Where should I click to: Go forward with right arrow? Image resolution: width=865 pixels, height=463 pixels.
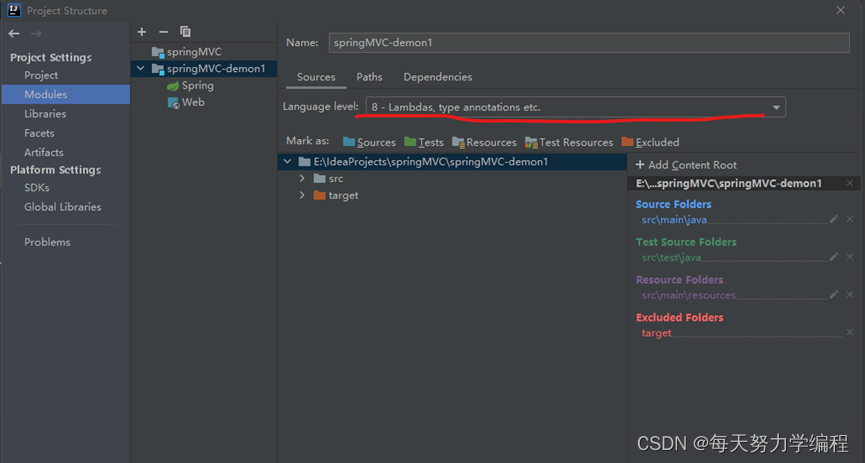click(x=36, y=34)
